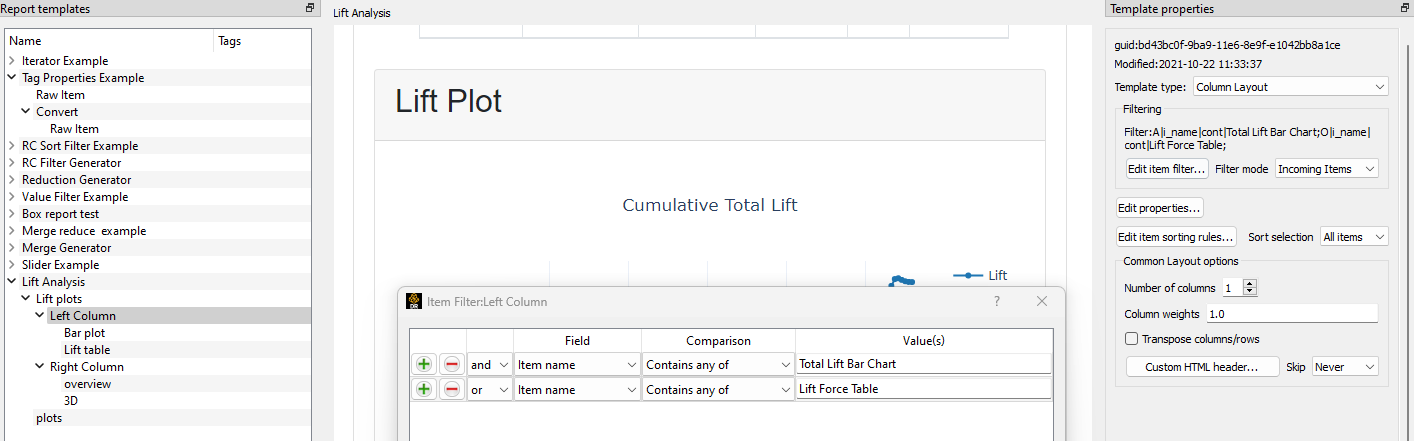The width and height of the screenshot is (1414, 441).
Task: Open Comparison dropdown in first filter row
Action: coord(718,365)
